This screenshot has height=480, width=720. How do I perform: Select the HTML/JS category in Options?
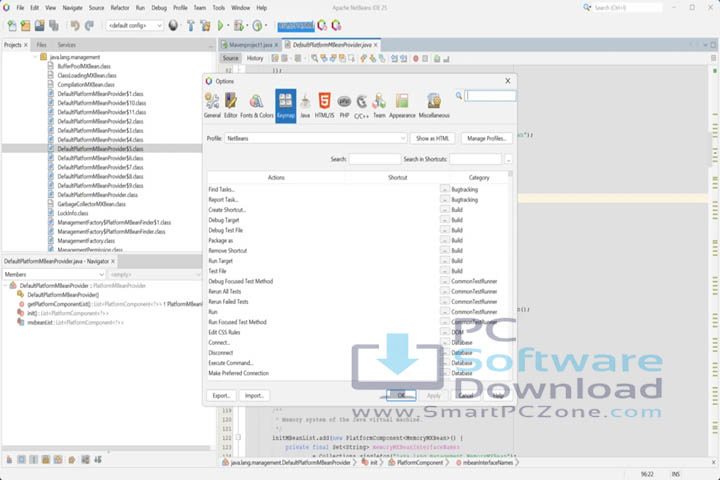(x=325, y=106)
